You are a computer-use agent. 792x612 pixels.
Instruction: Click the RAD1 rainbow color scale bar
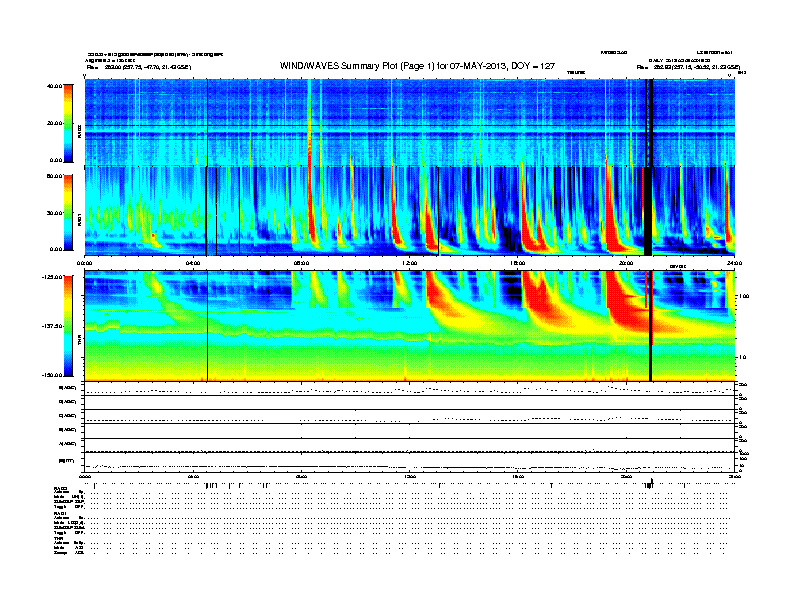(68, 213)
